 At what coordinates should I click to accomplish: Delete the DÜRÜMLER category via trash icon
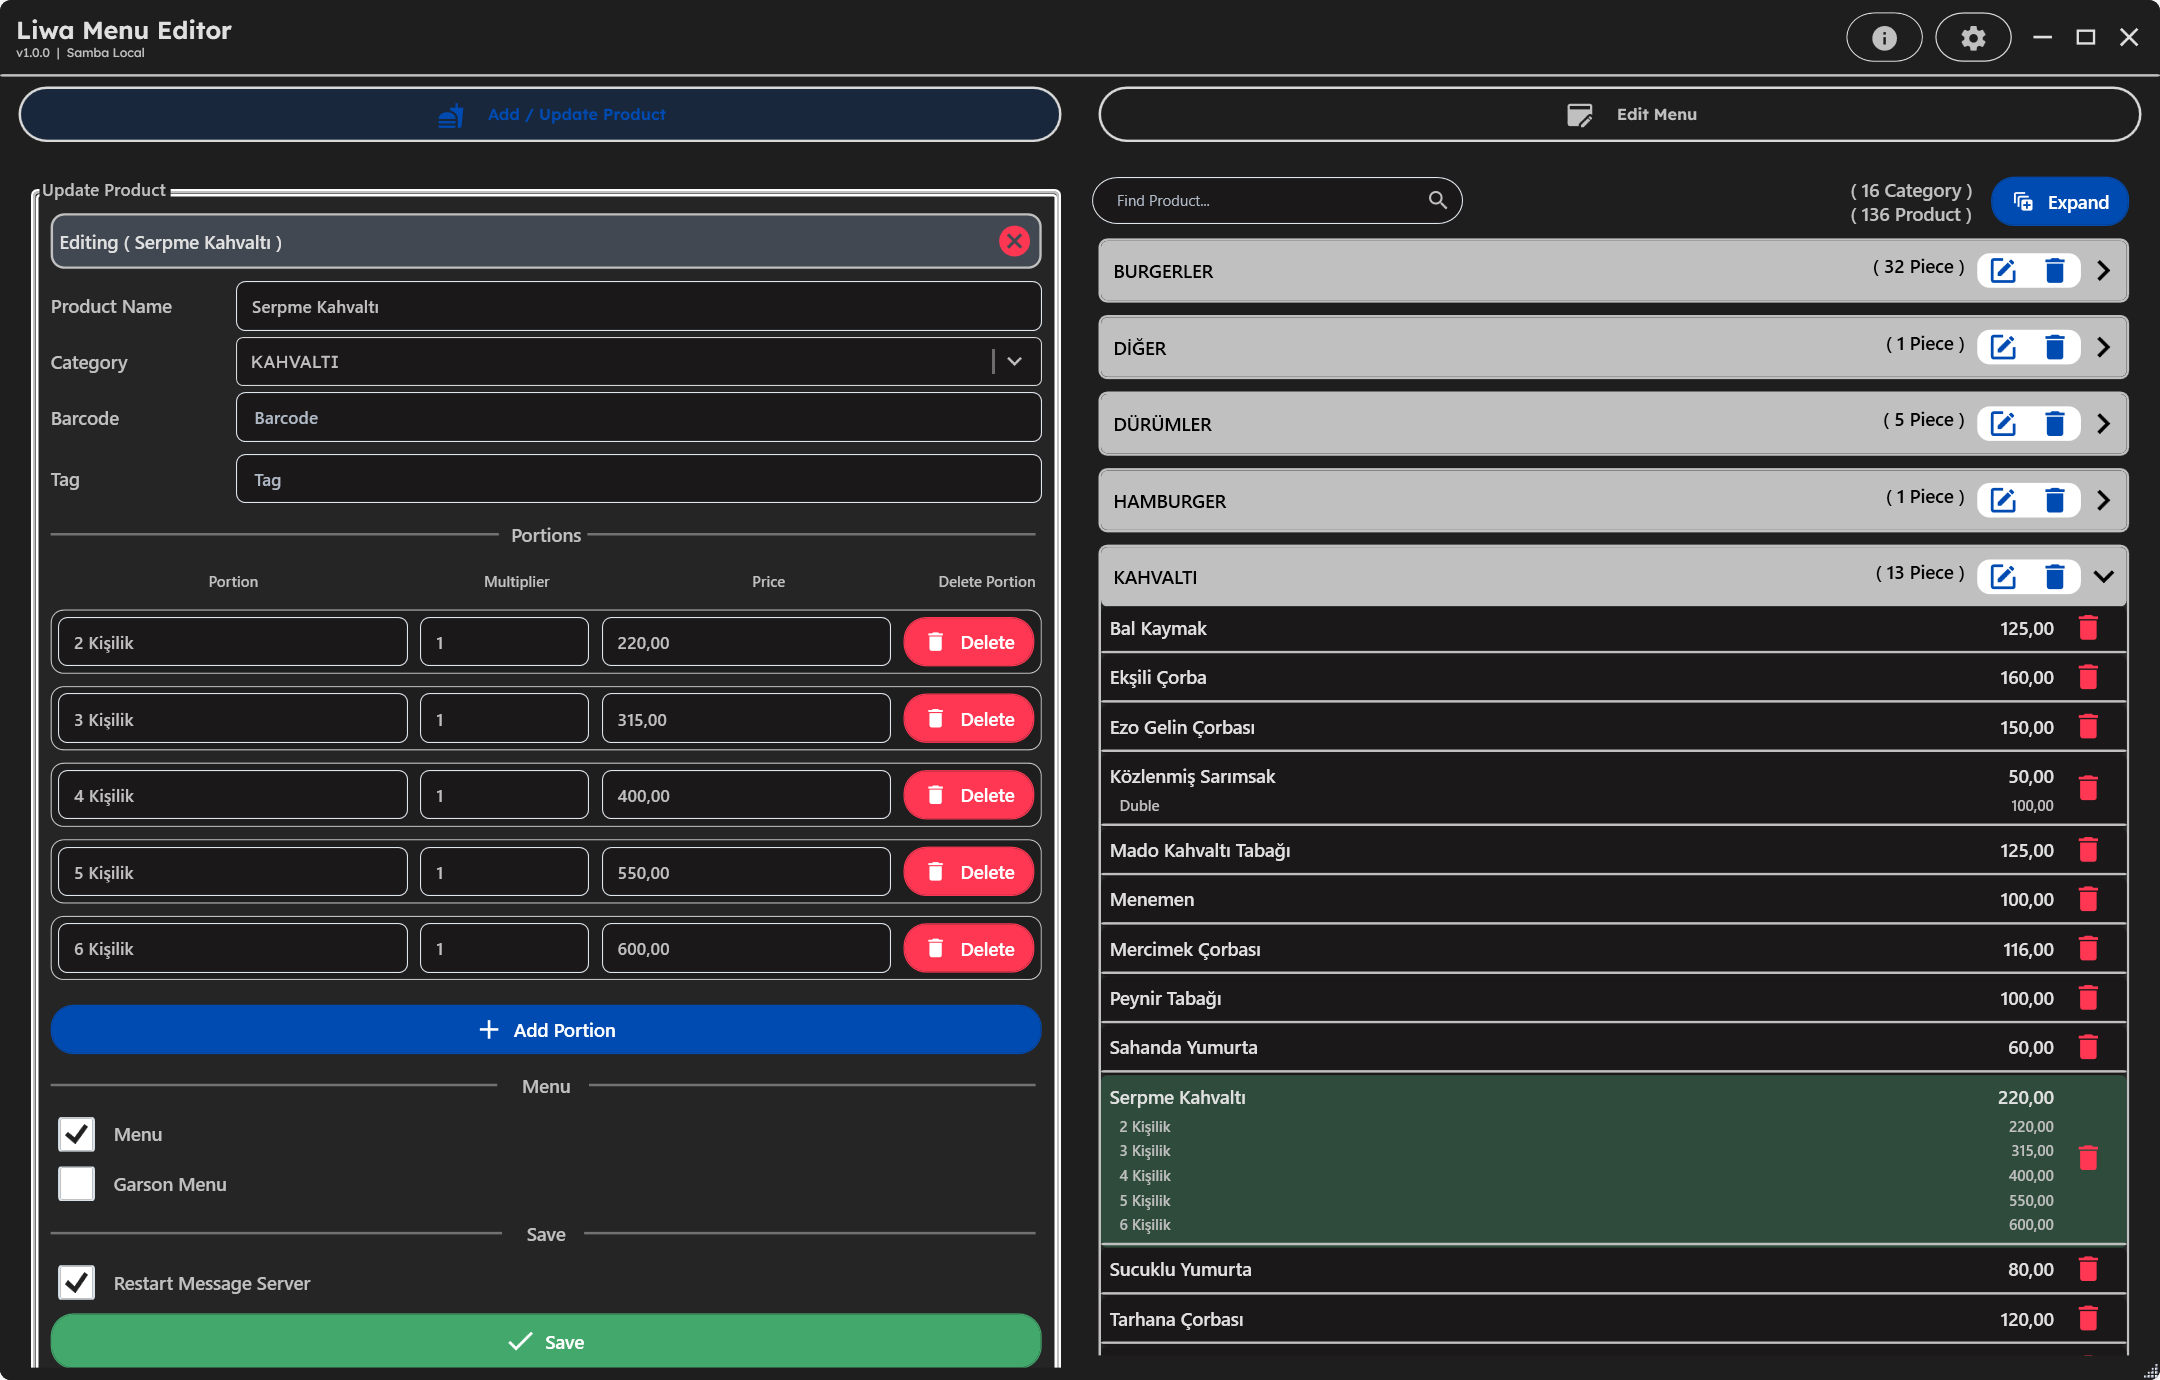(2055, 424)
